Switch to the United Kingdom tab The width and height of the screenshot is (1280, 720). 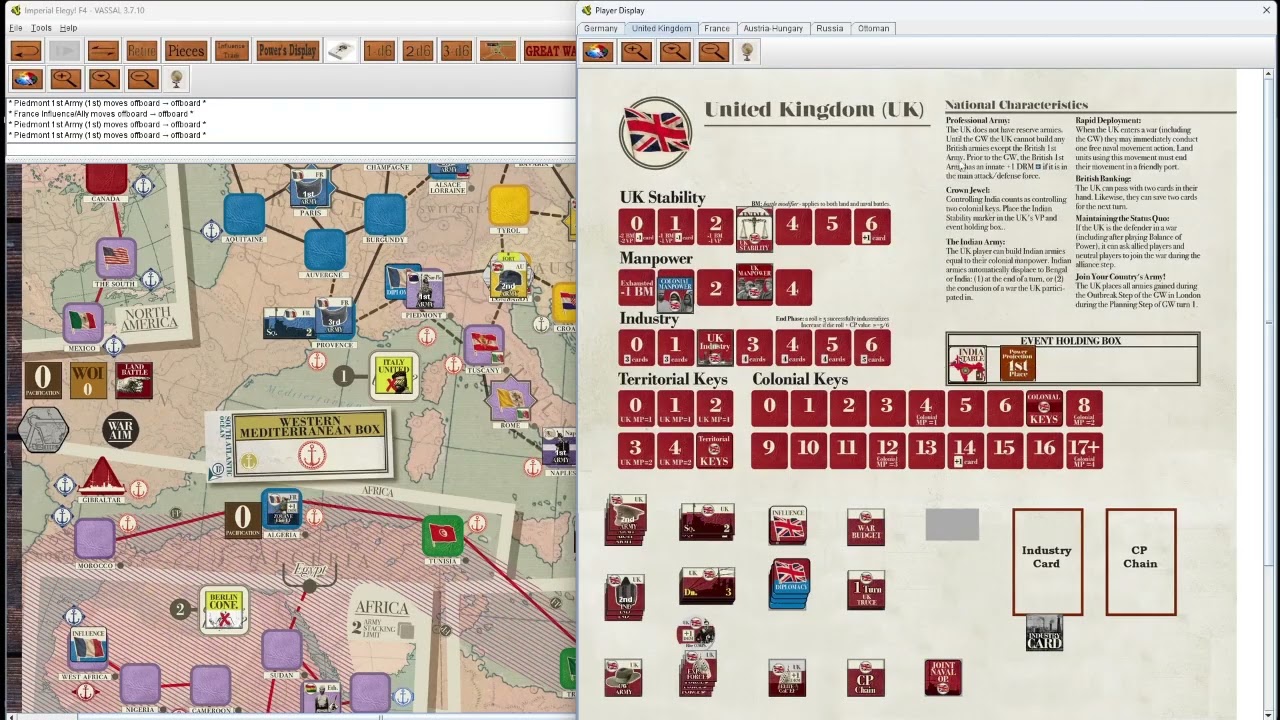(x=661, y=28)
